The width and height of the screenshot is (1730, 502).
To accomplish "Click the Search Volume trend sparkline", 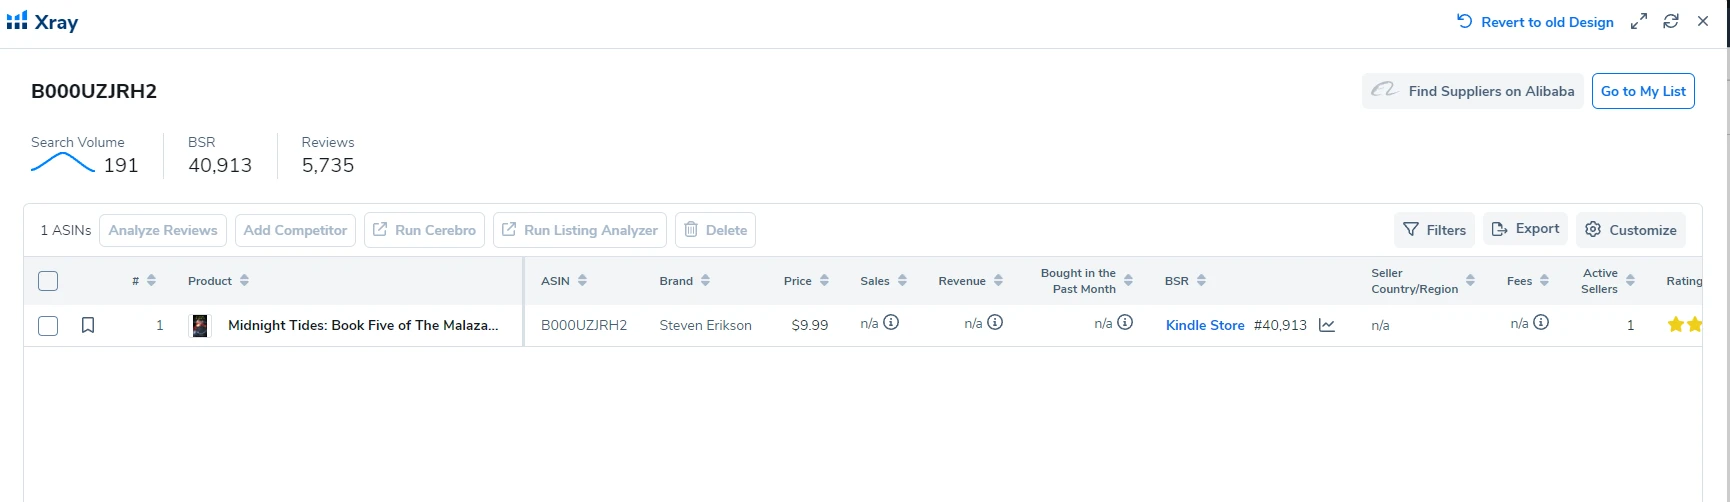I will 62,163.
